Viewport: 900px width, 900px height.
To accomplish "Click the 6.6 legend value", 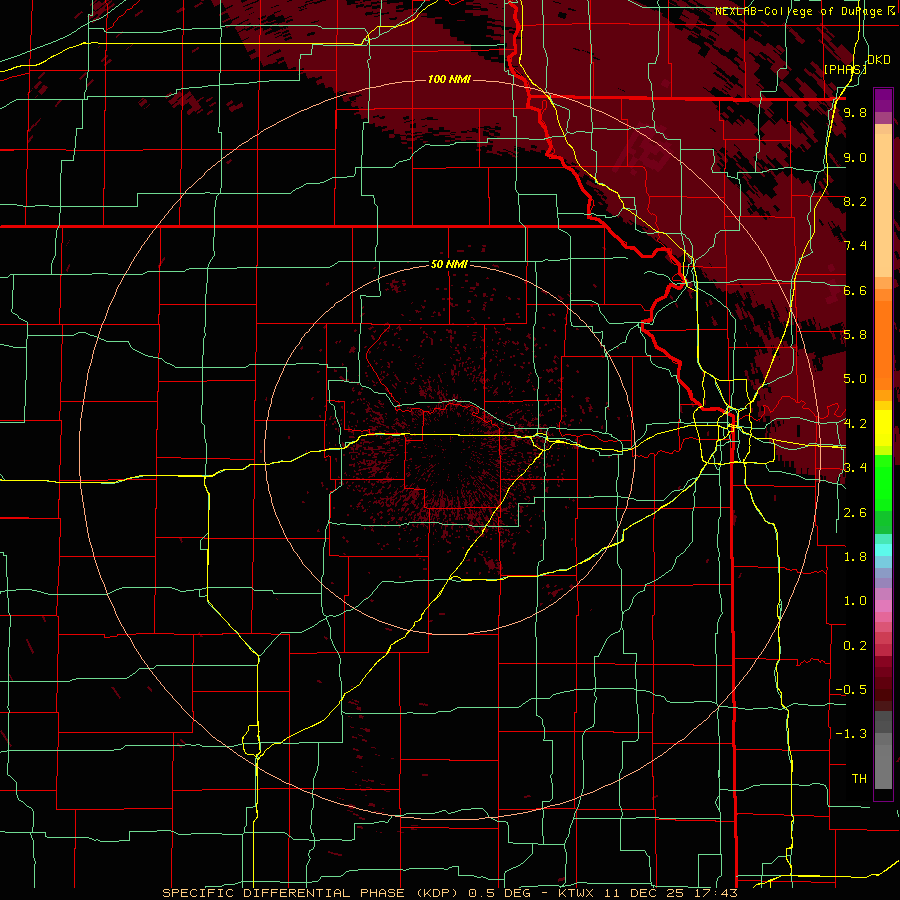I will pyautogui.click(x=855, y=290).
